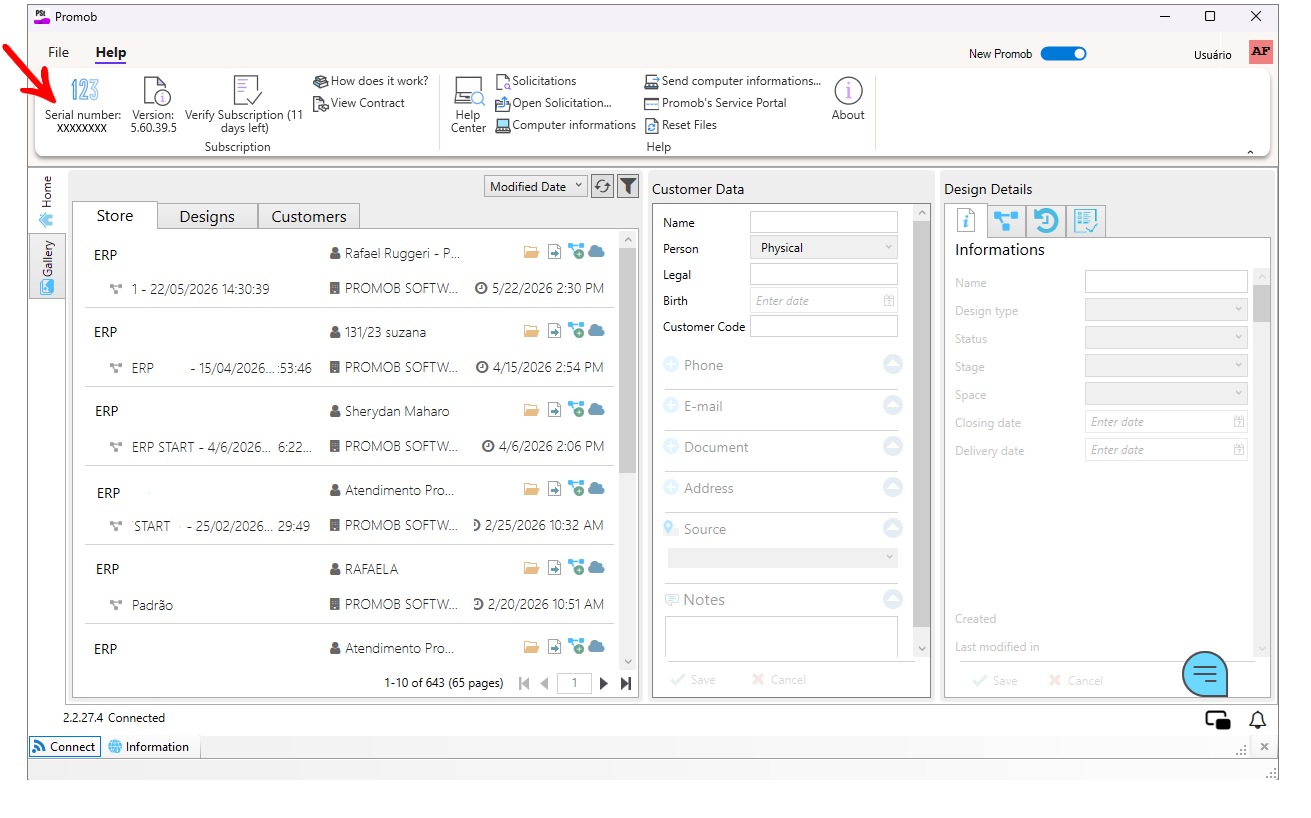Screen dimensions: 1311x818
Task: Open folder icon in Sherydan Maharo row
Action: click(x=532, y=410)
